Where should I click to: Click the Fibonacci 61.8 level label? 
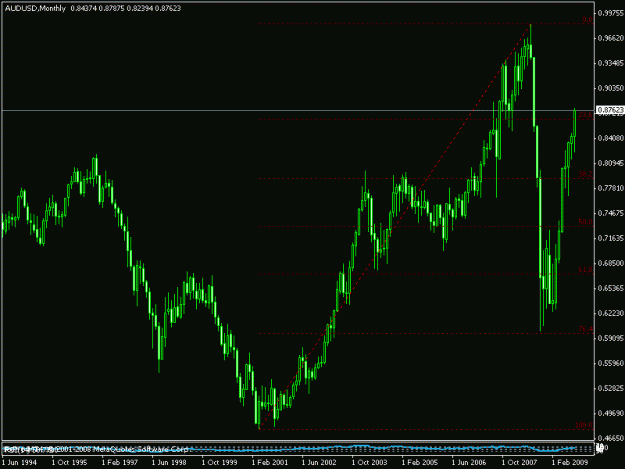click(586, 270)
